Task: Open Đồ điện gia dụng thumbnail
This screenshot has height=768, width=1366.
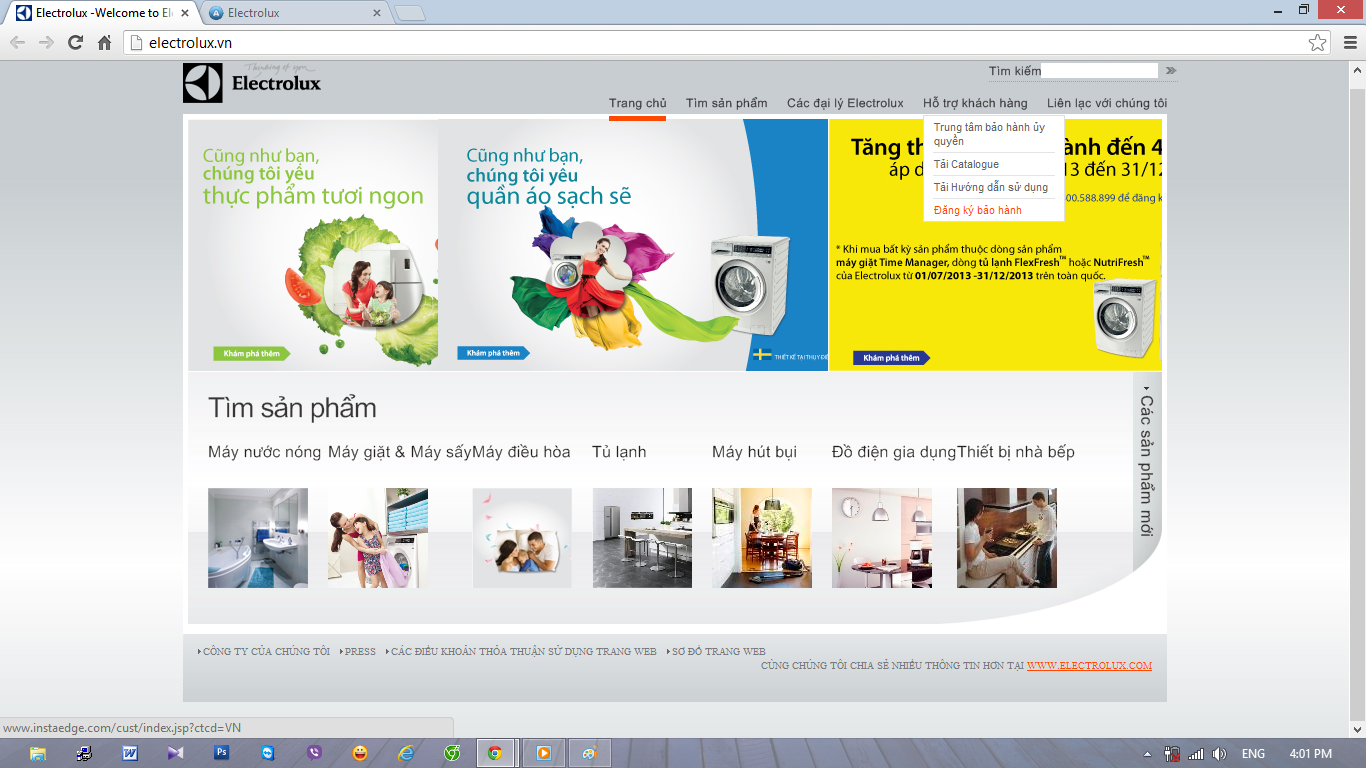Action: [x=882, y=538]
